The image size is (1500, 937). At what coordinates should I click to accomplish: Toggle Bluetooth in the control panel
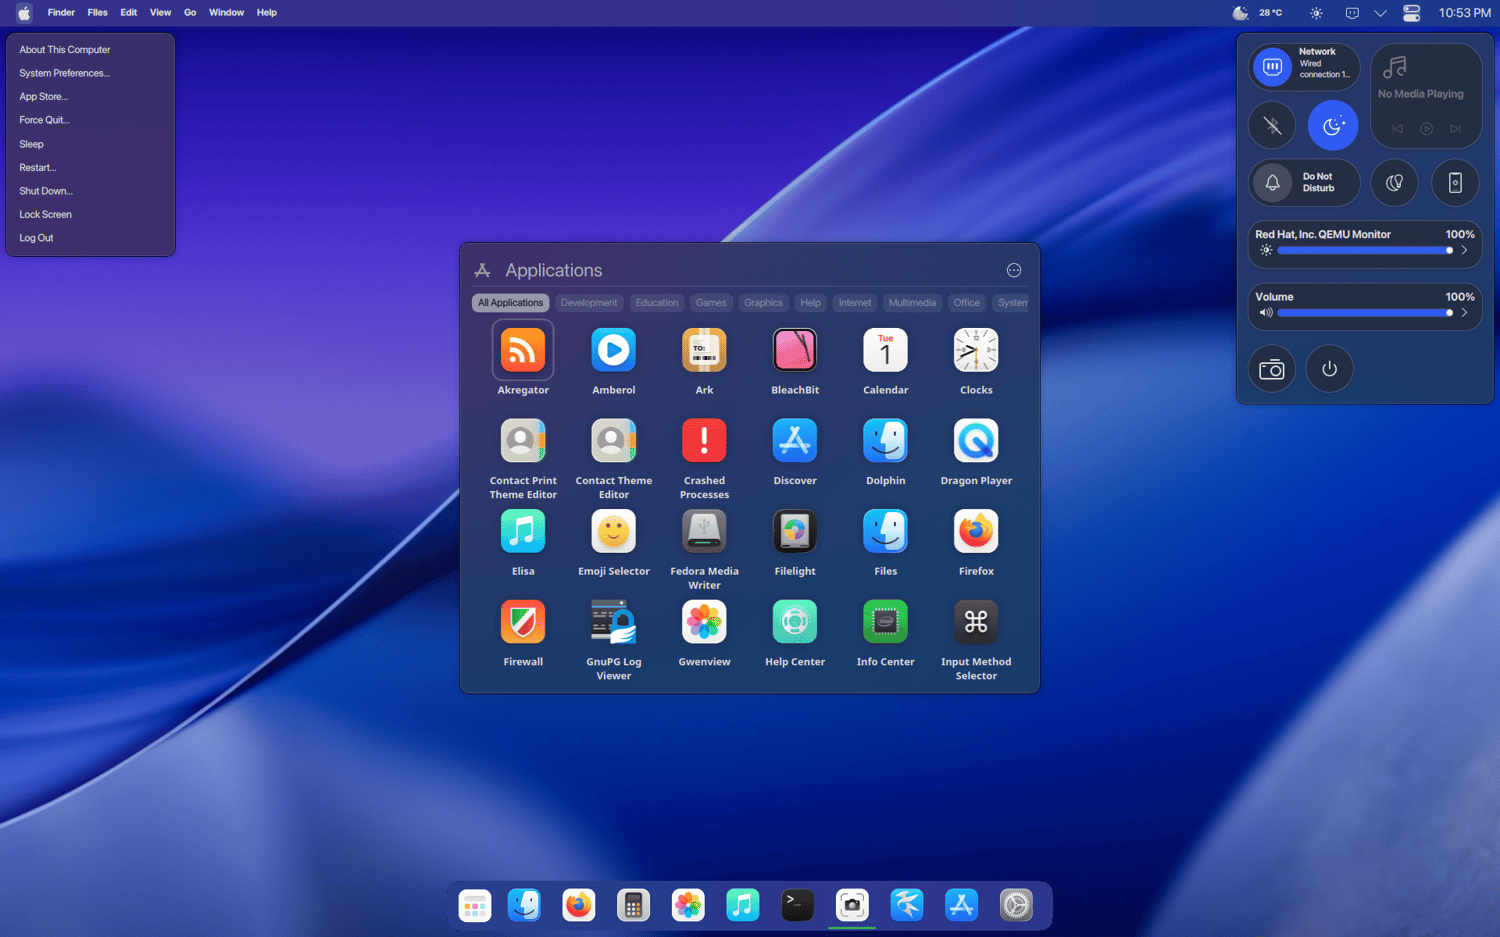click(x=1272, y=126)
